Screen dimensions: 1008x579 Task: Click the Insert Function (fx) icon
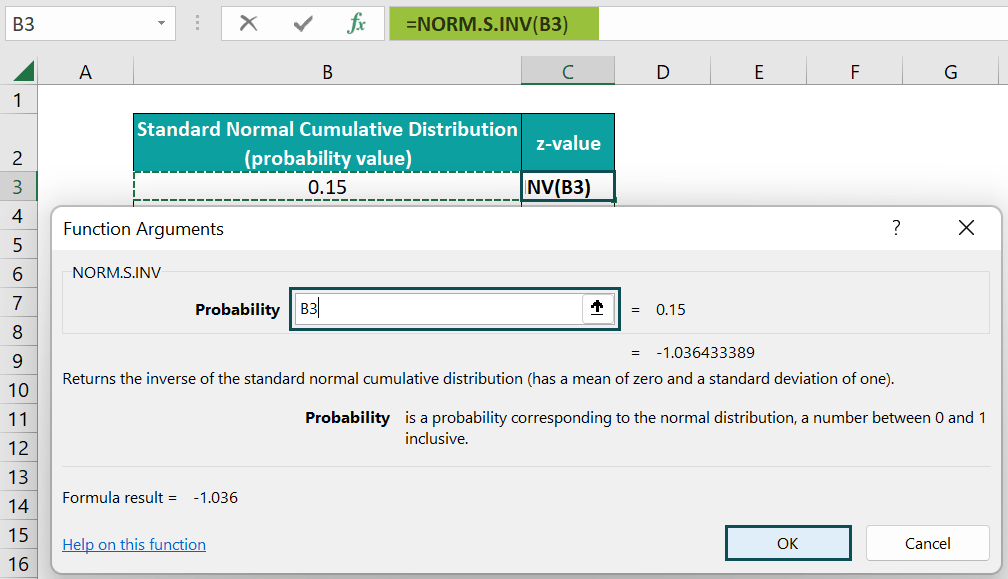pyautogui.click(x=360, y=23)
